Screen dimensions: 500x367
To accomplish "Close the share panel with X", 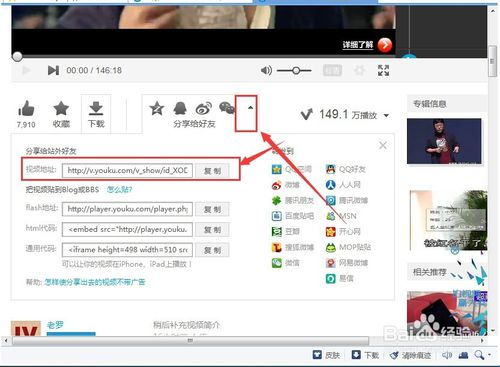I will 383,145.
